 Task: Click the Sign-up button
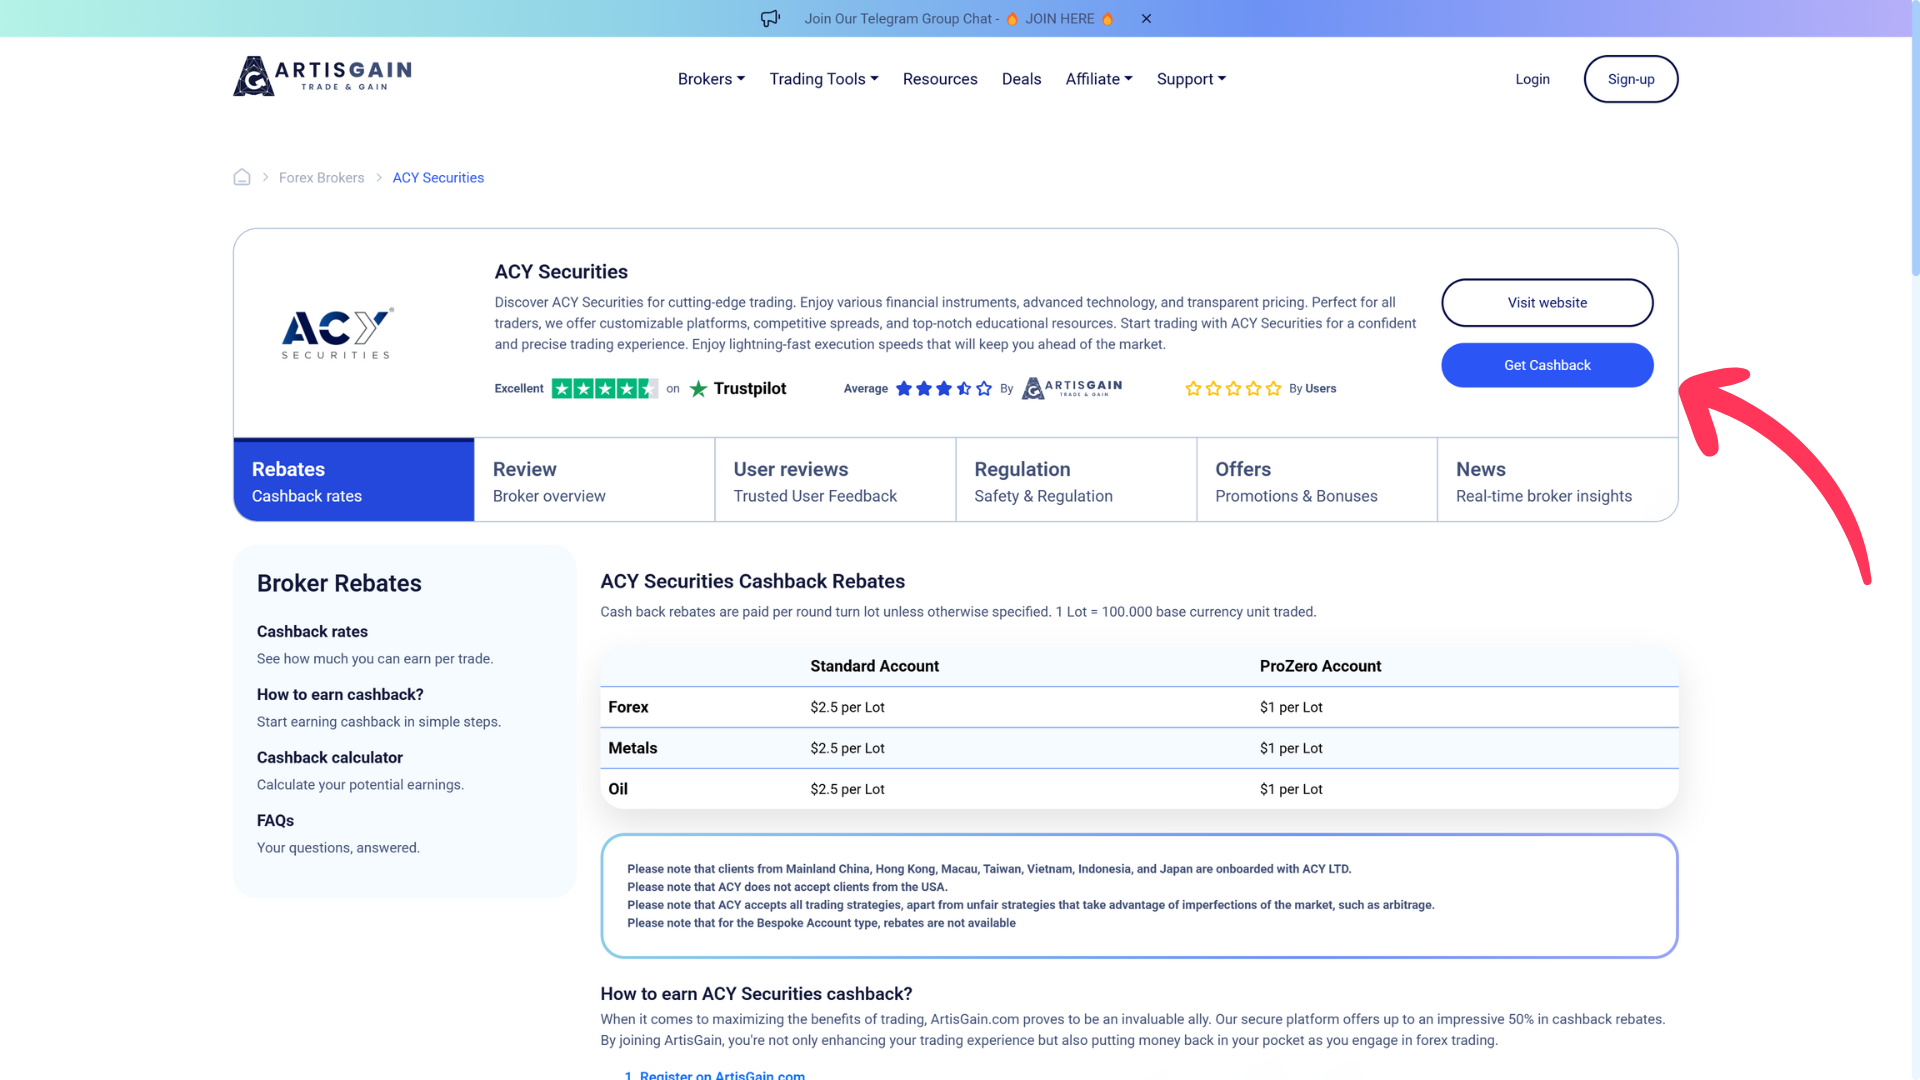pyautogui.click(x=1631, y=79)
